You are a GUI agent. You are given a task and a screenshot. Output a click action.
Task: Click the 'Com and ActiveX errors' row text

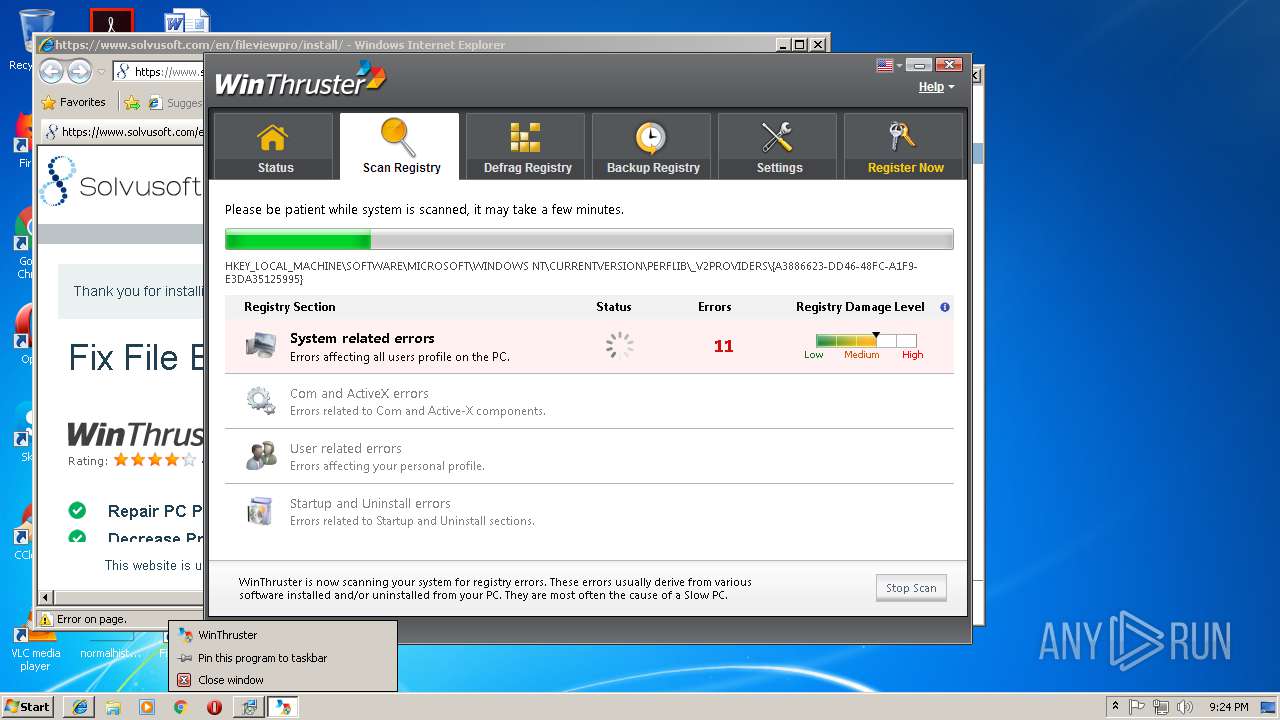coord(359,393)
